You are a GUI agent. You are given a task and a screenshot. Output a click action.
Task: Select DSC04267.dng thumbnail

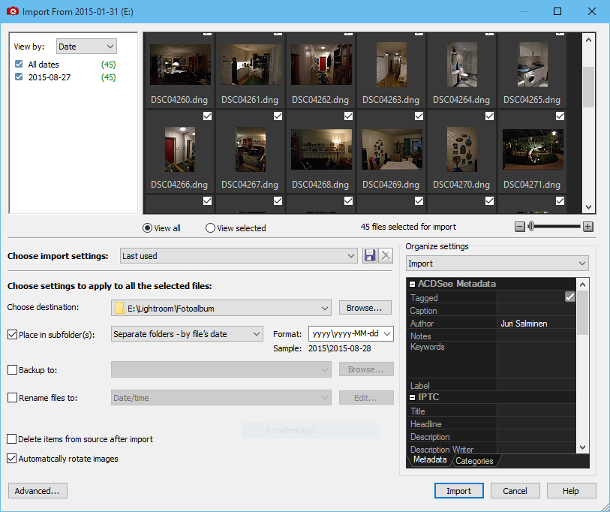(x=251, y=149)
